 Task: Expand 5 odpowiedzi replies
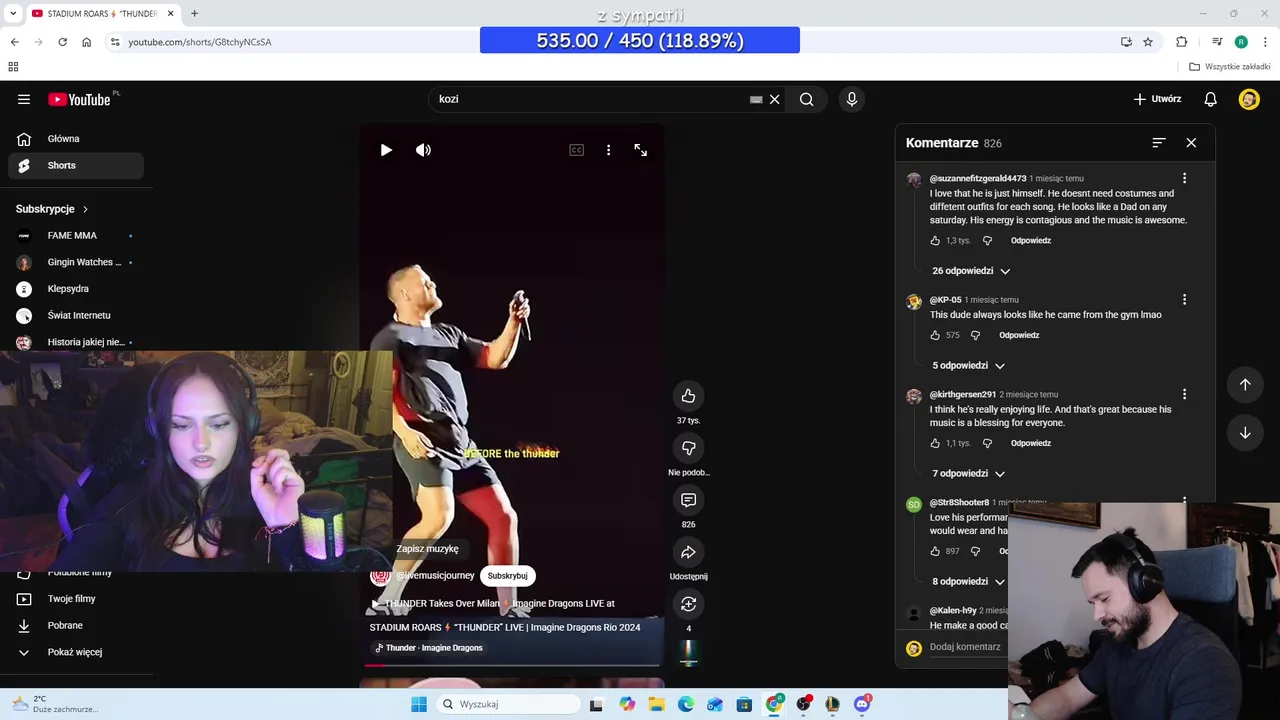(x=968, y=366)
